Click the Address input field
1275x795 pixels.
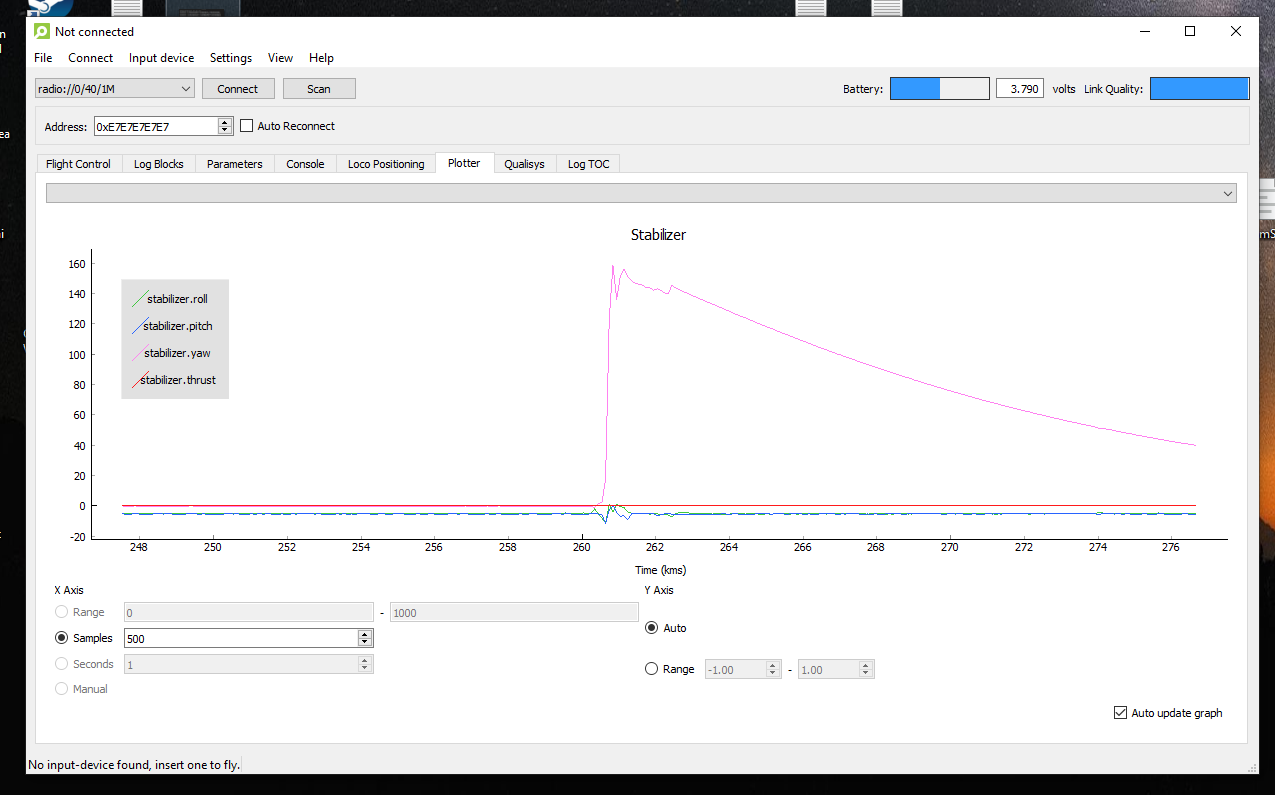[x=155, y=126]
